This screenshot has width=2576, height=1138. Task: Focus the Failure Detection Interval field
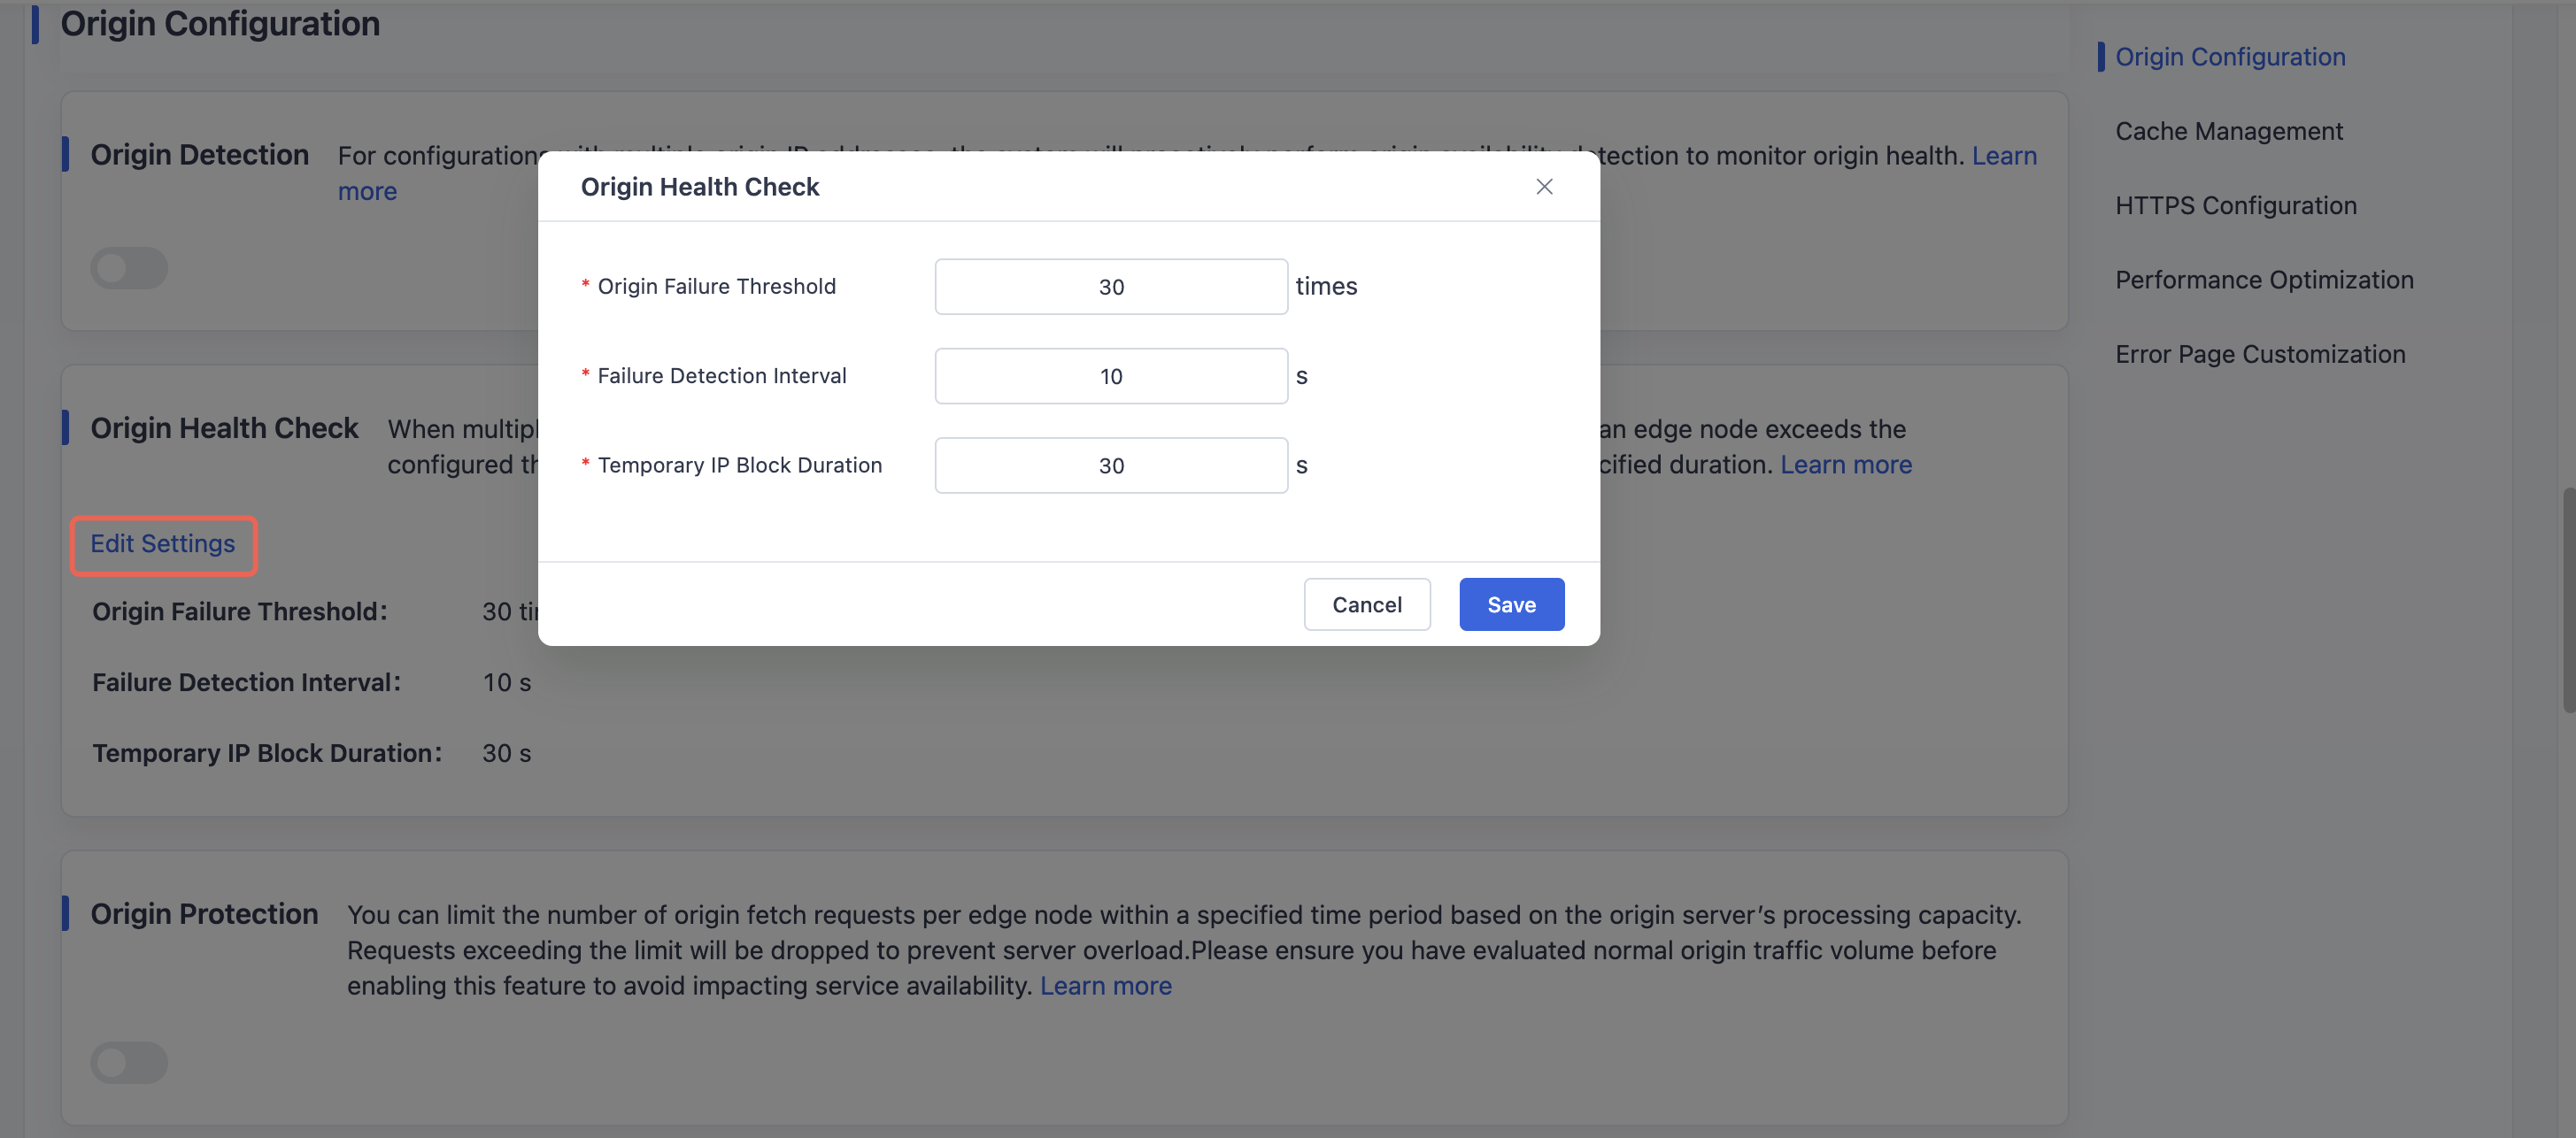(x=1111, y=376)
